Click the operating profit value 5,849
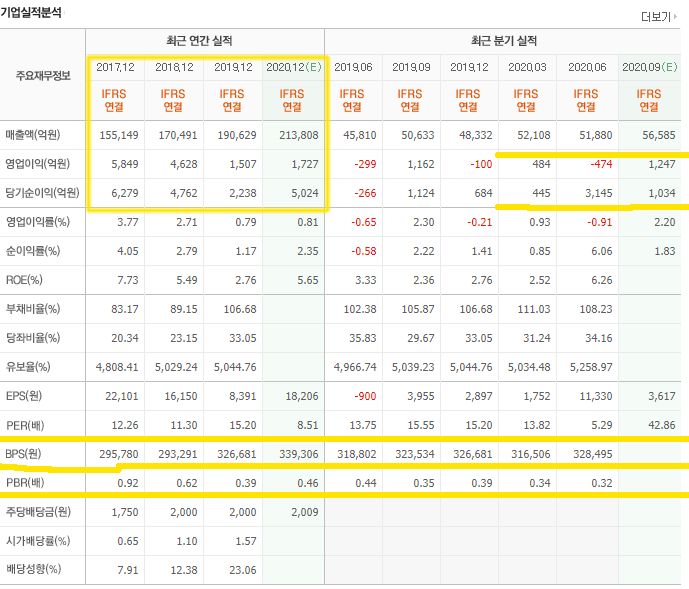Viewport: 689px width, 589px height. tap(125, 164)
